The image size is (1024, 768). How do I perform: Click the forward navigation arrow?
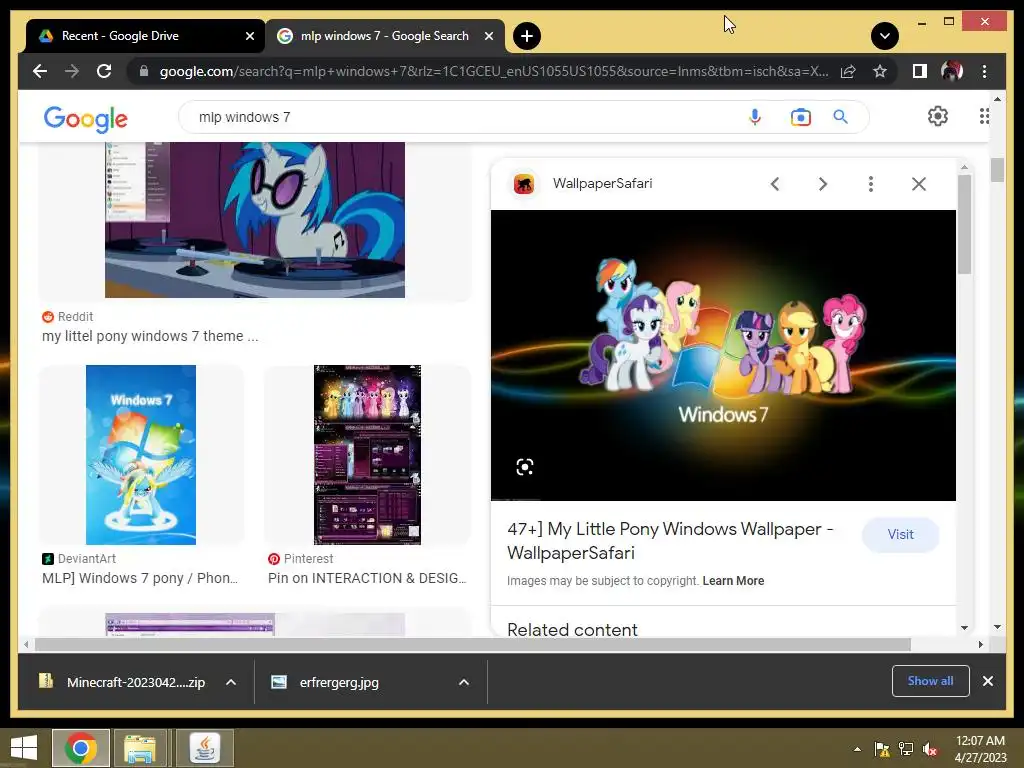pos(72,71)
